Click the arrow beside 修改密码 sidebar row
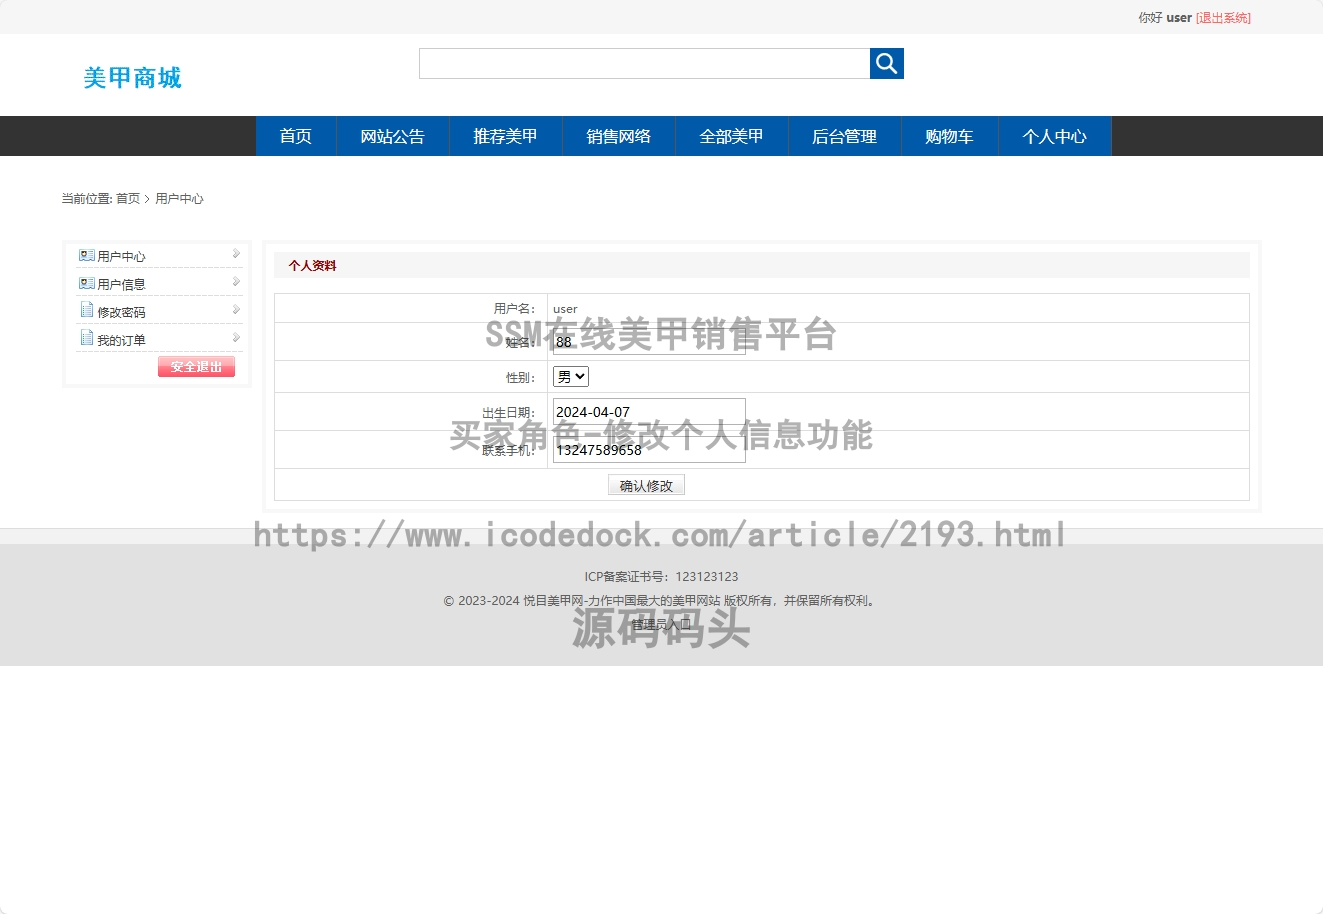The height and width of the screenshot is (914, 1323). [x=236, y=310]
